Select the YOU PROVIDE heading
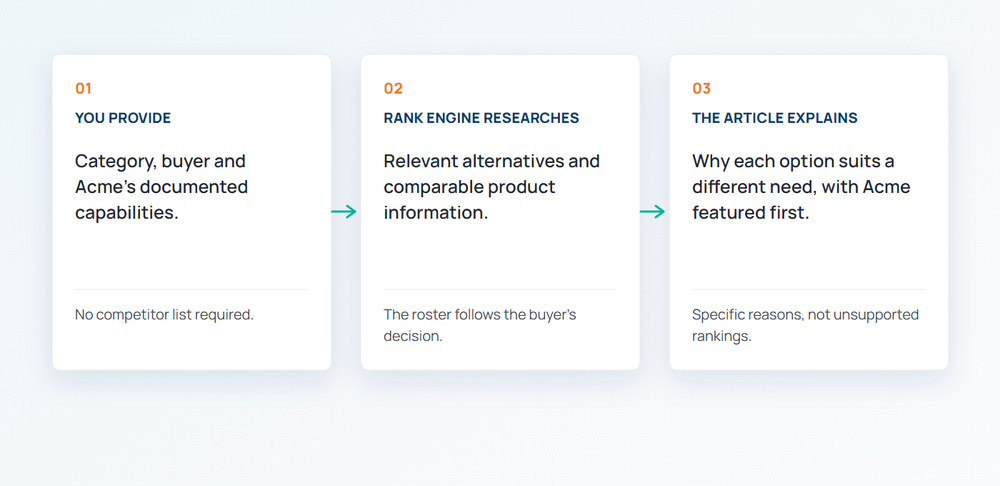This screenshot has width=1000, height=486. click(x=123, y=118)
